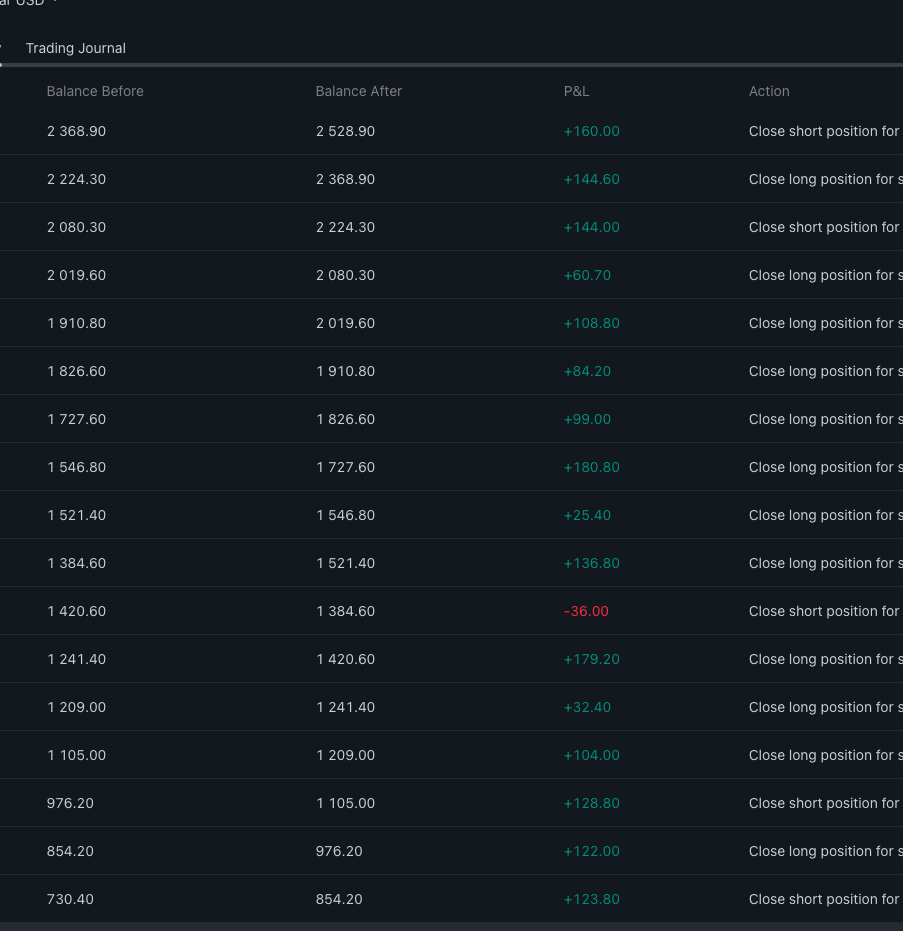Select the Close long position row above -36.00
The height and width of the screenshot is (931, 903).
[x=450, y=562]
